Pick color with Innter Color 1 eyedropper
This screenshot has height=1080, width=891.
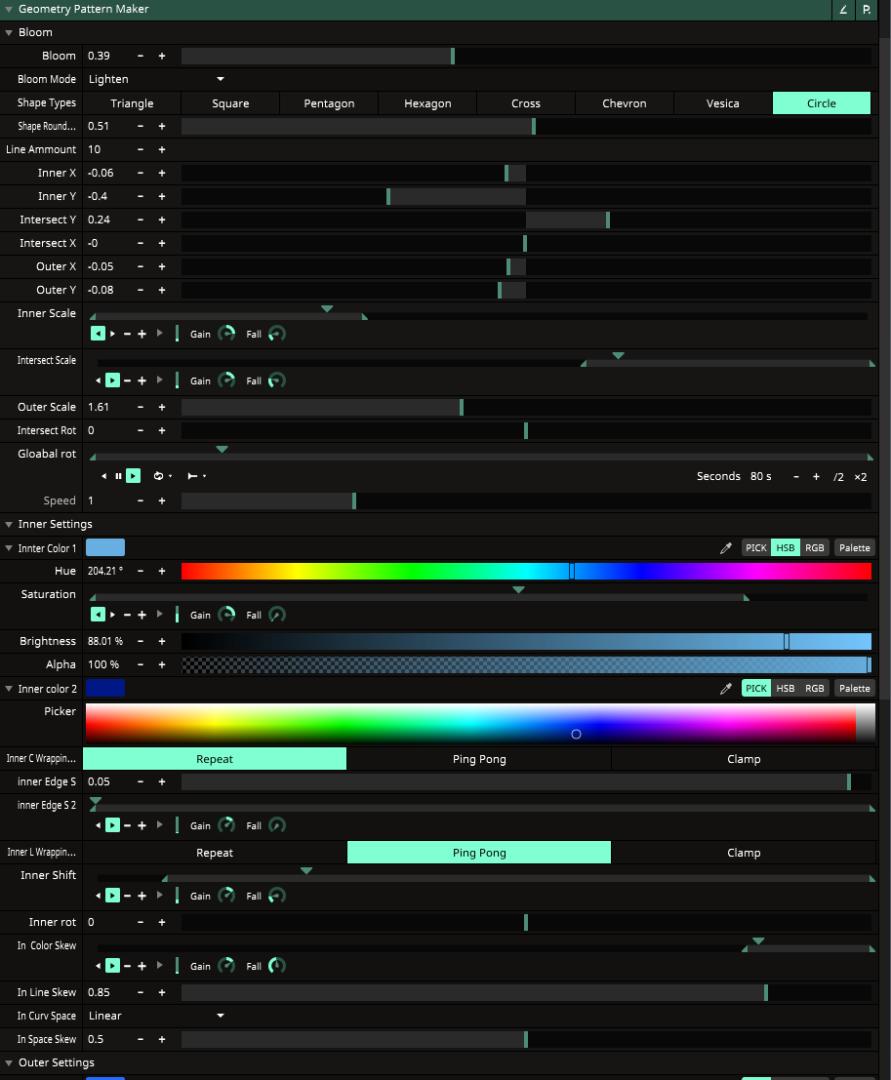[726, 548]
